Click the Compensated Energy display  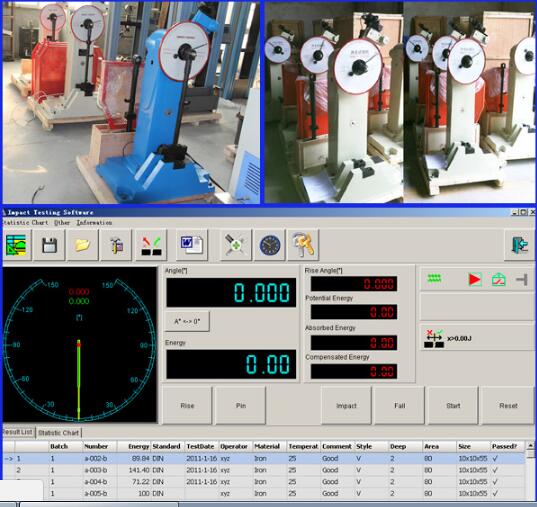point(354,371)
